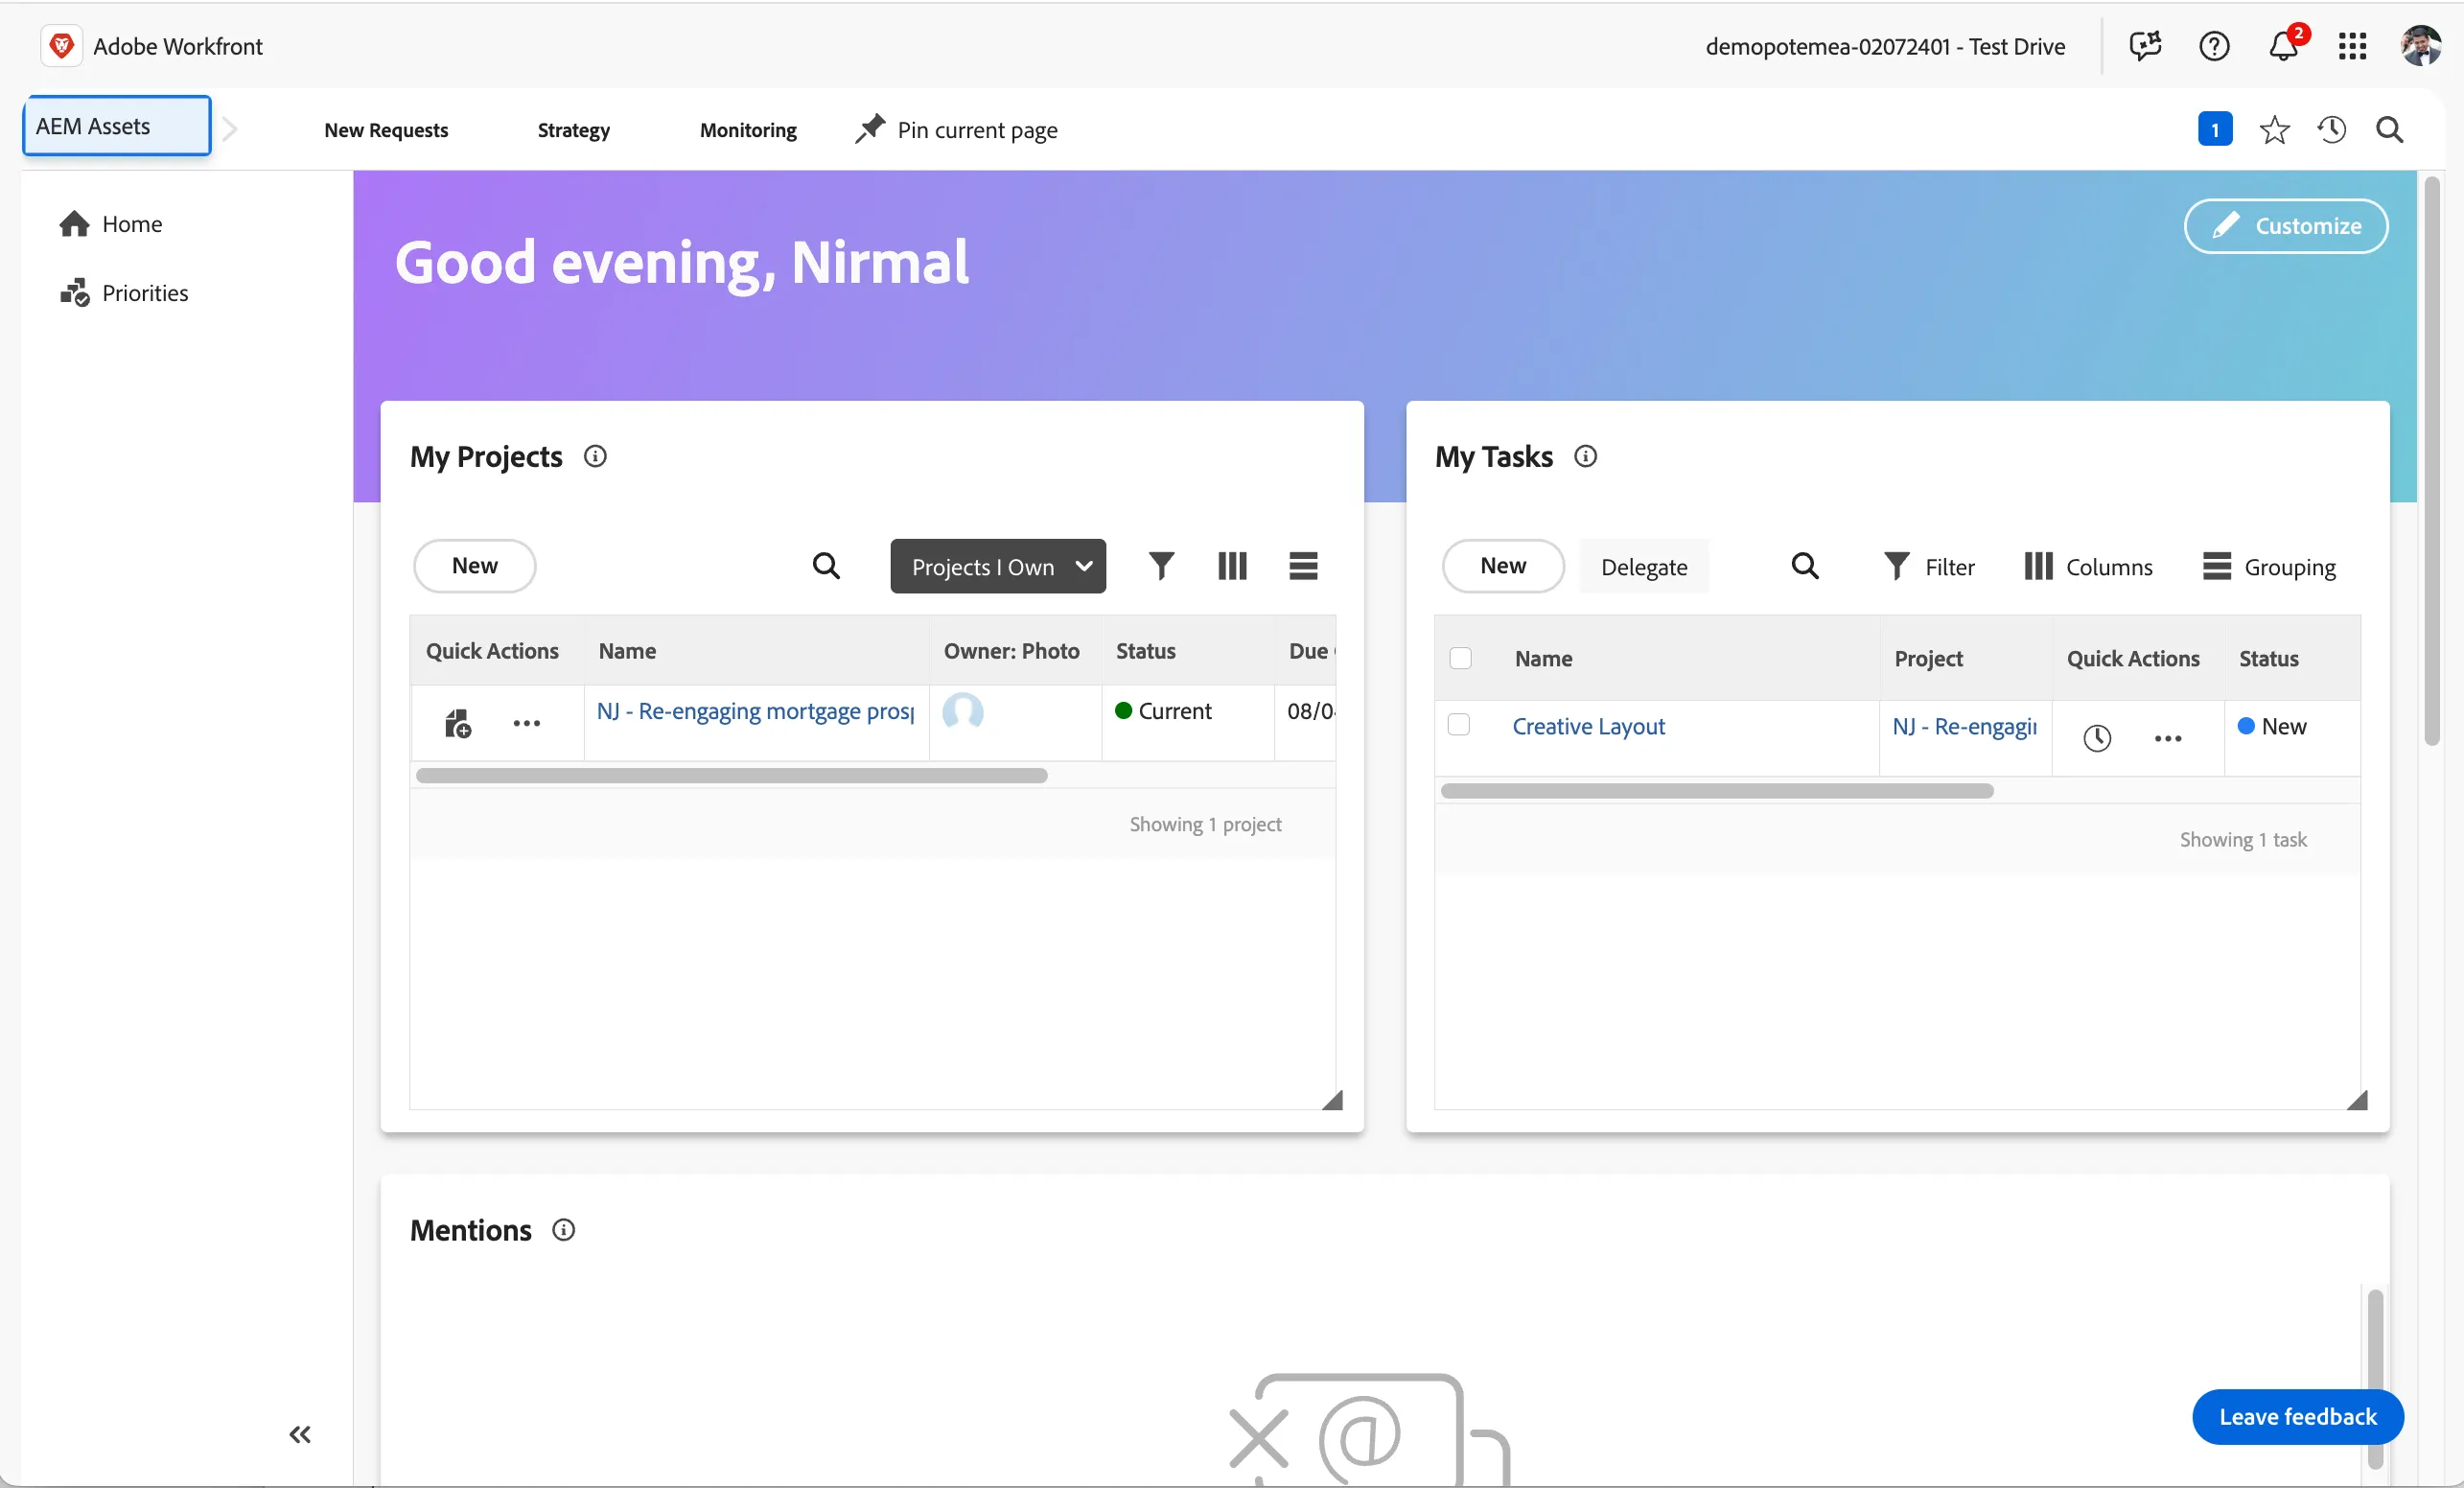This screenshot has width=2464, height=1488.
Task: Open the Projects I Own dropdown
Action: [998, 566]
